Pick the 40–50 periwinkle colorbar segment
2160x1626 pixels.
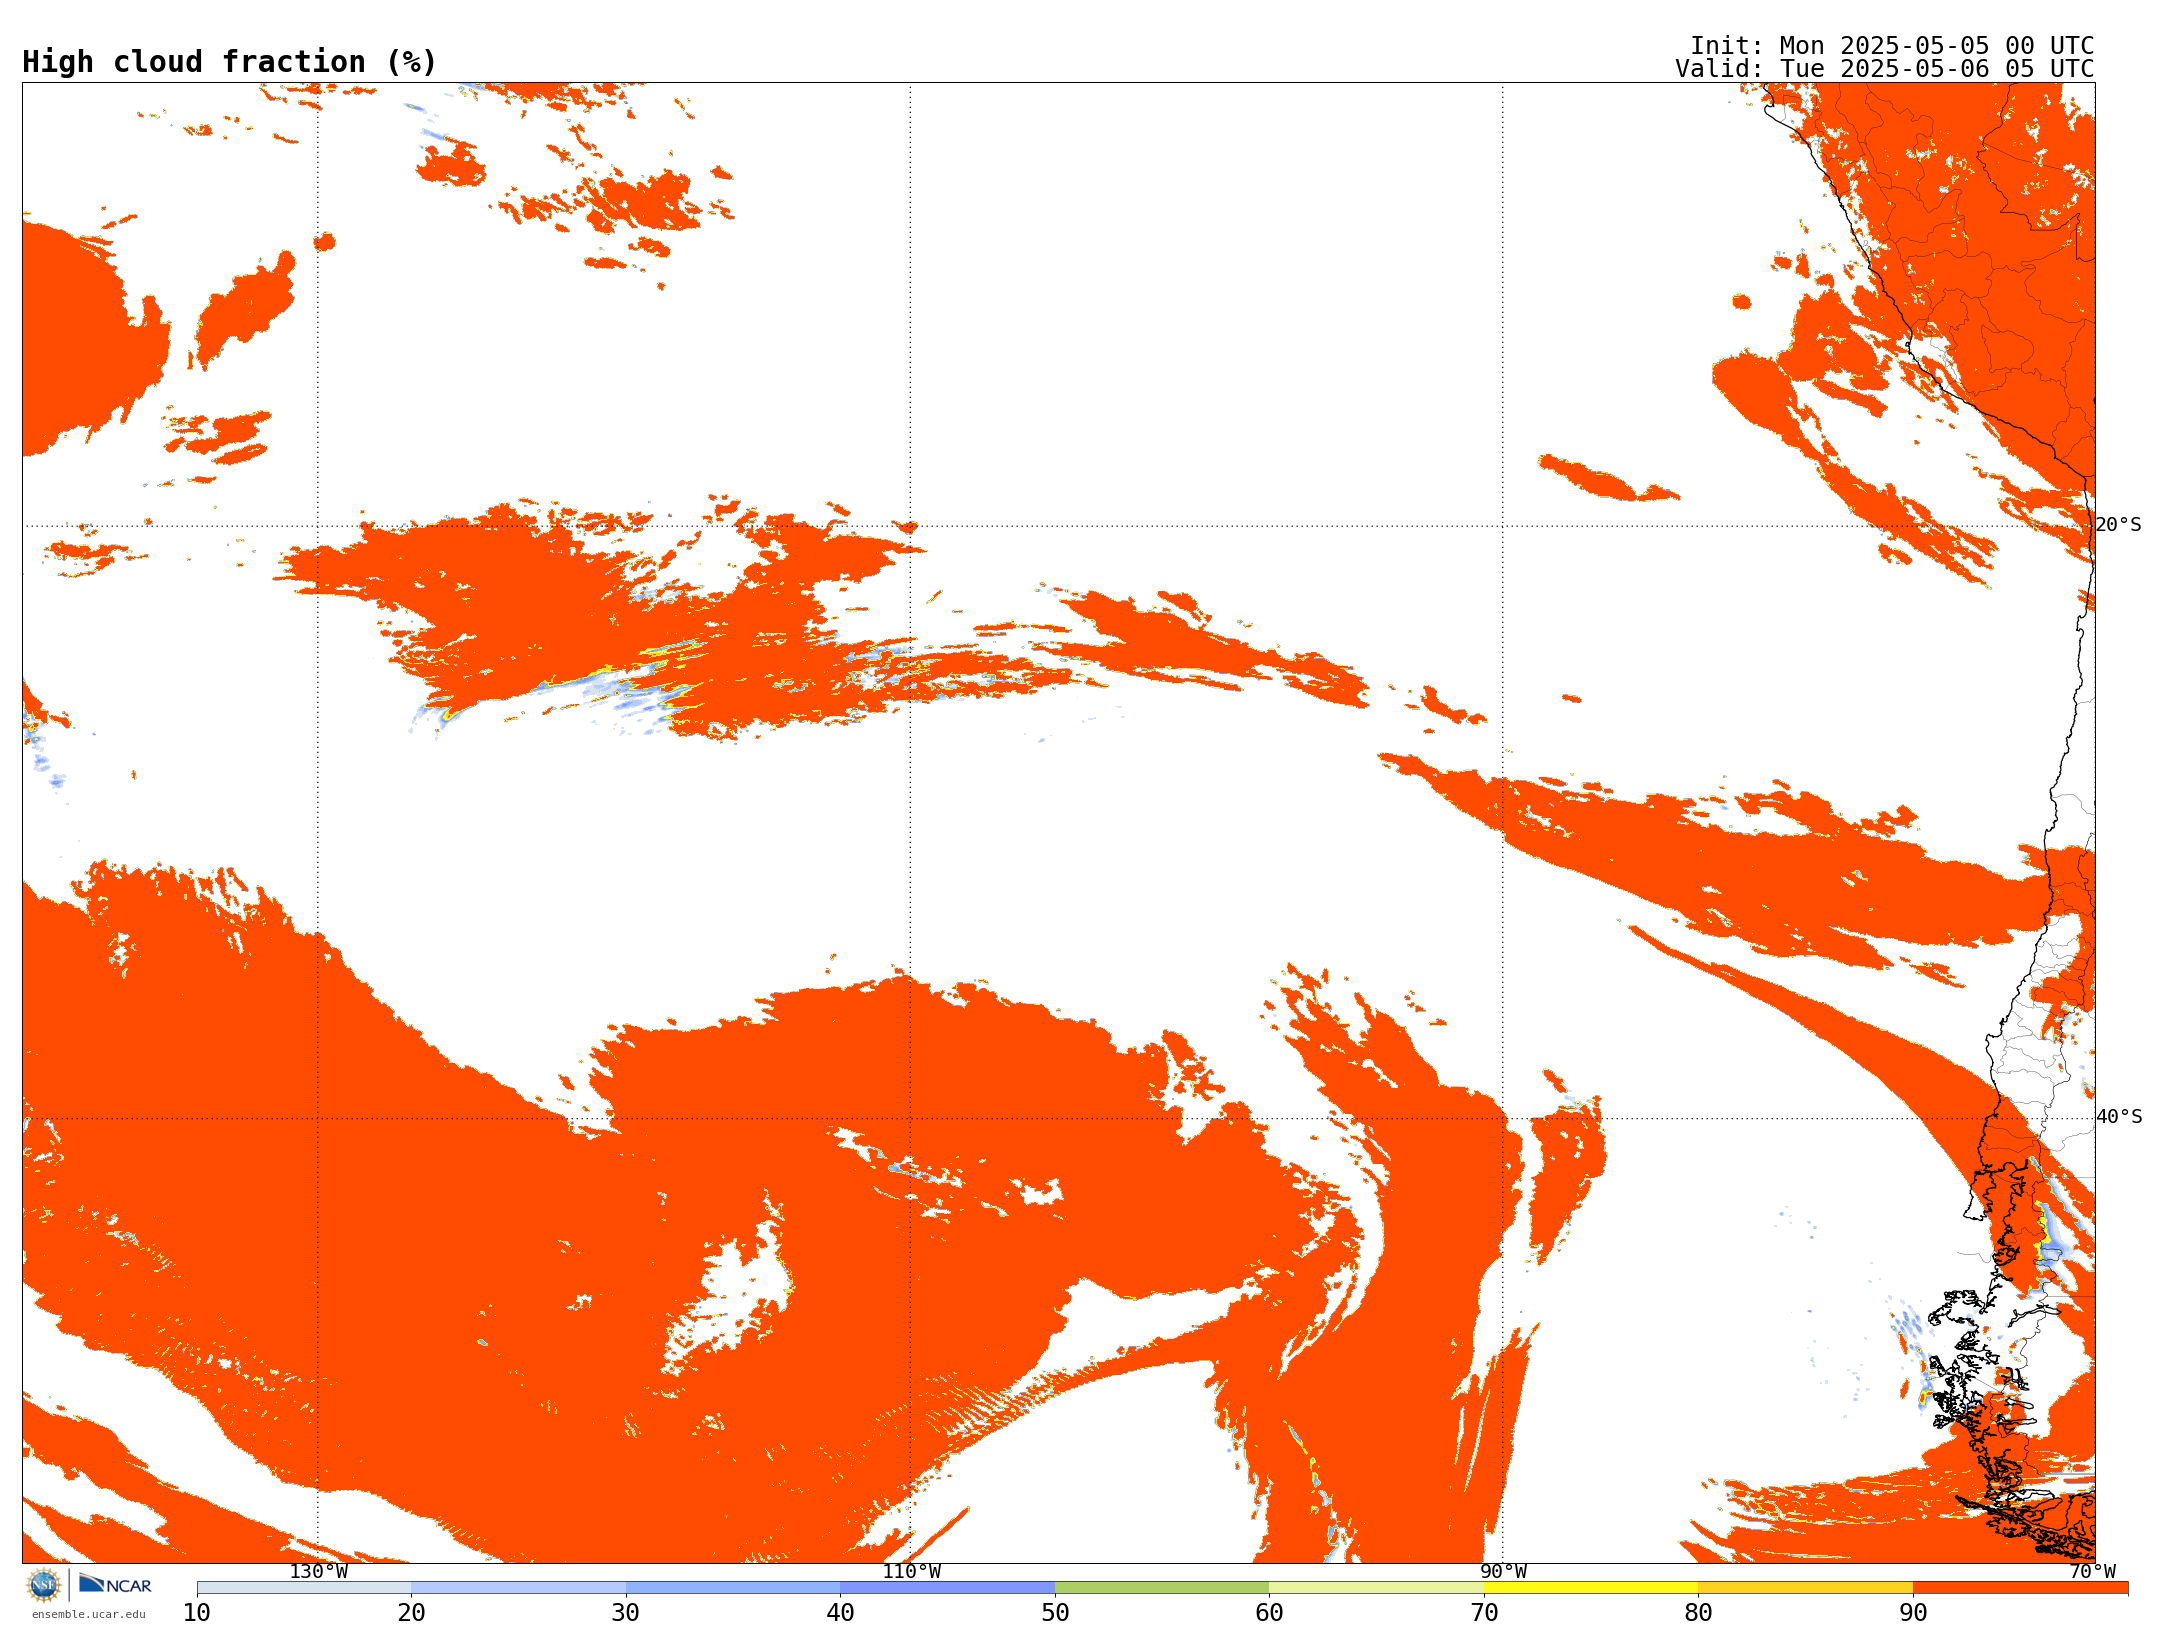947,1588
